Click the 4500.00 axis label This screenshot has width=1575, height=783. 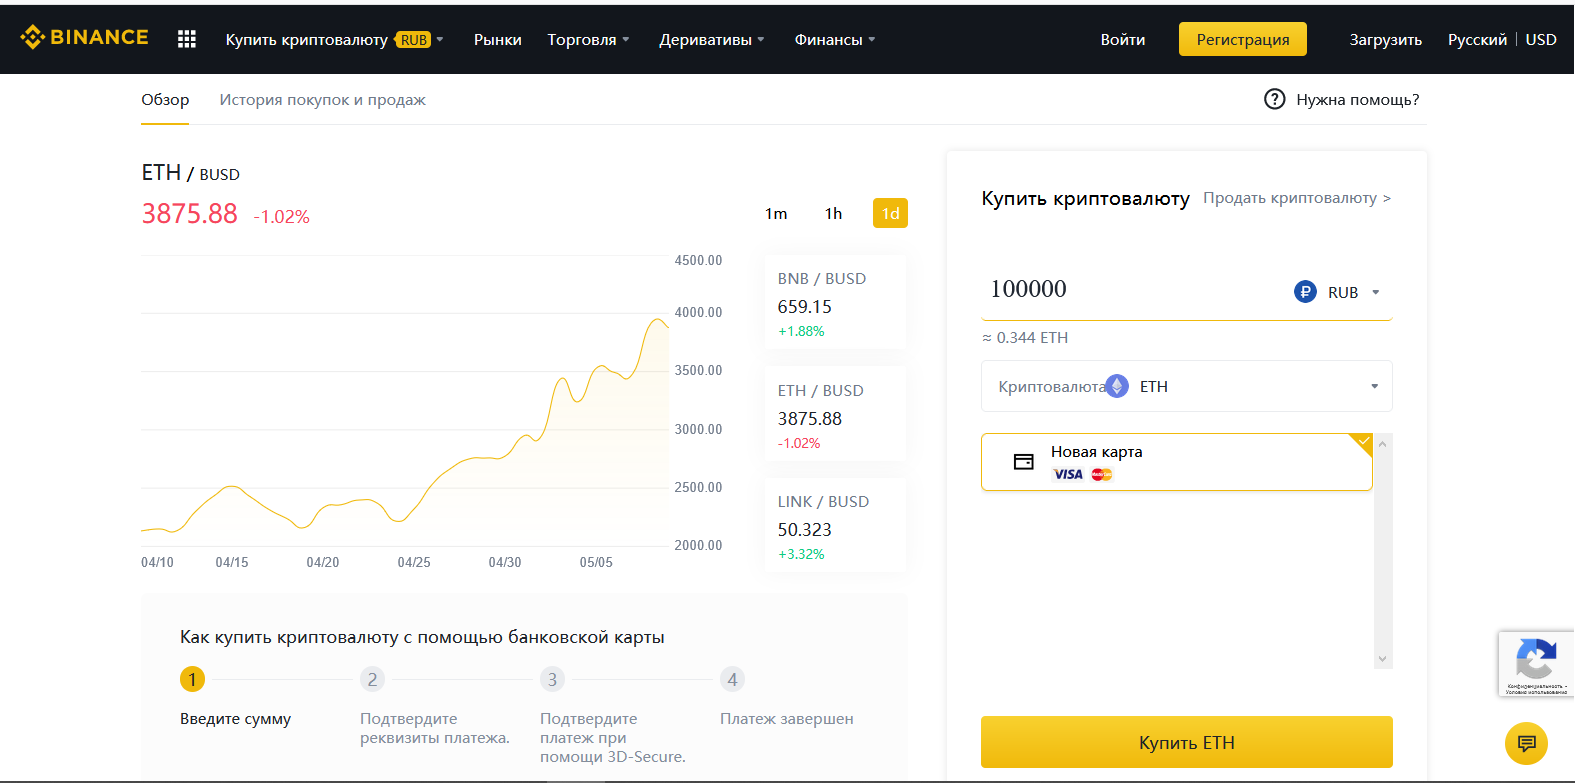[698, 260]
